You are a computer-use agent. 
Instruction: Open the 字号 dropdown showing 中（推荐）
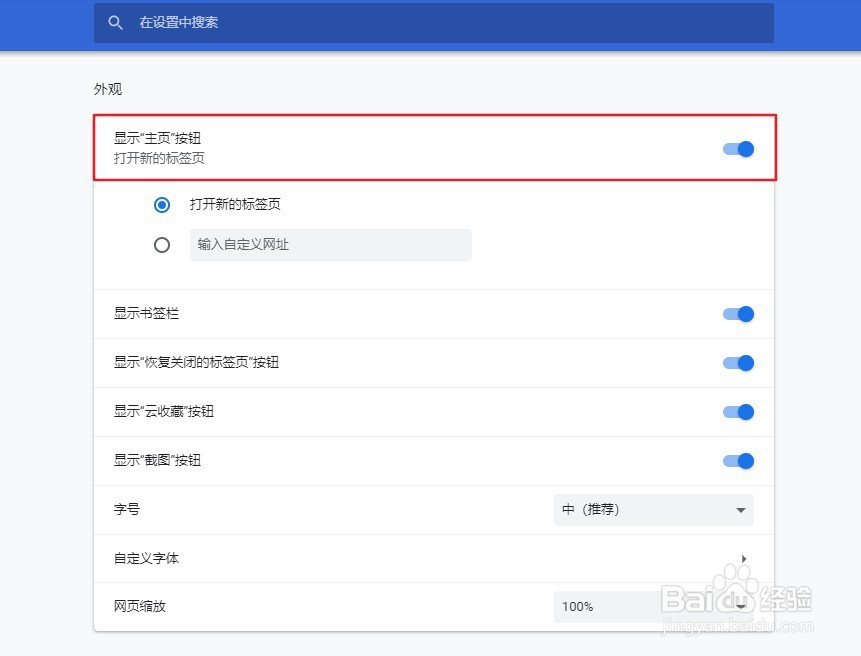point(653,510)
